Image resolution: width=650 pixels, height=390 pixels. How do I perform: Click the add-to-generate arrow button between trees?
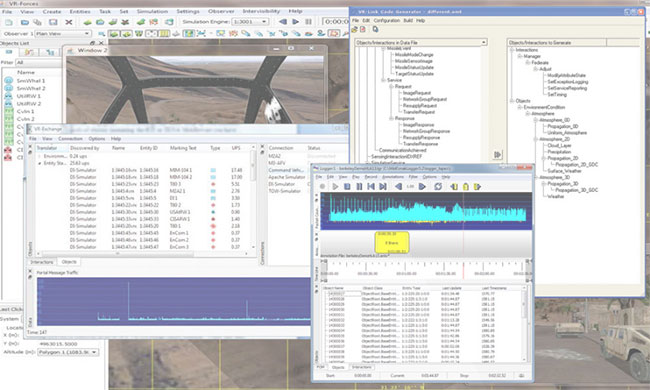(497, 155)
